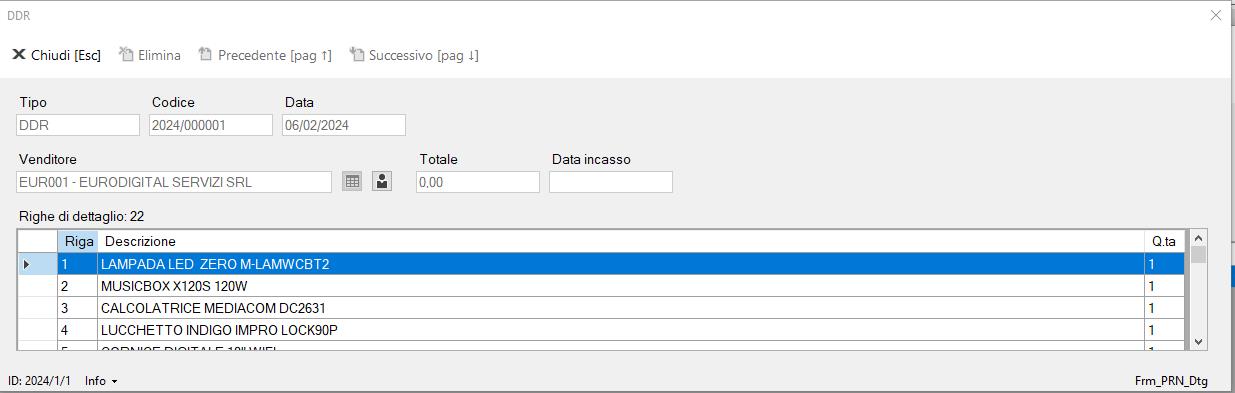Click the page icon beside Precedente
The width and height of the screenshot is (1235, 393).
coord(205,55)
